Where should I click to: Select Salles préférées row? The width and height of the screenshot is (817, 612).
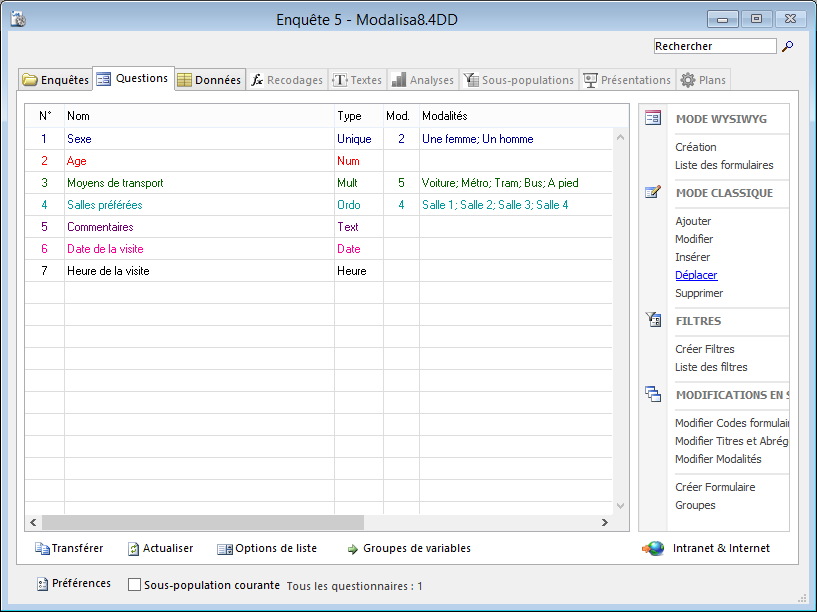tap(318, 205)
